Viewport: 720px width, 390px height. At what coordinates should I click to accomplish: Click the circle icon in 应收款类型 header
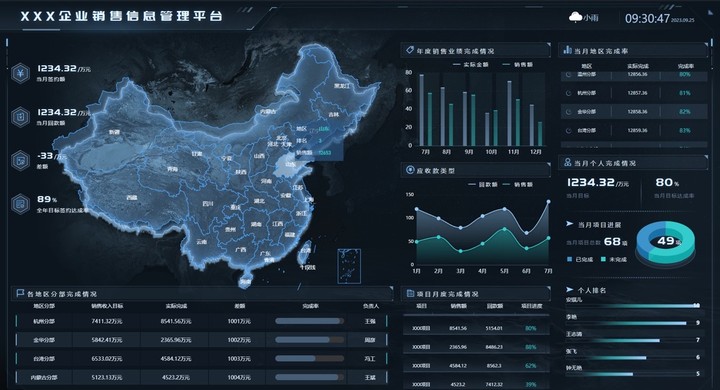[x=410, y=170]
